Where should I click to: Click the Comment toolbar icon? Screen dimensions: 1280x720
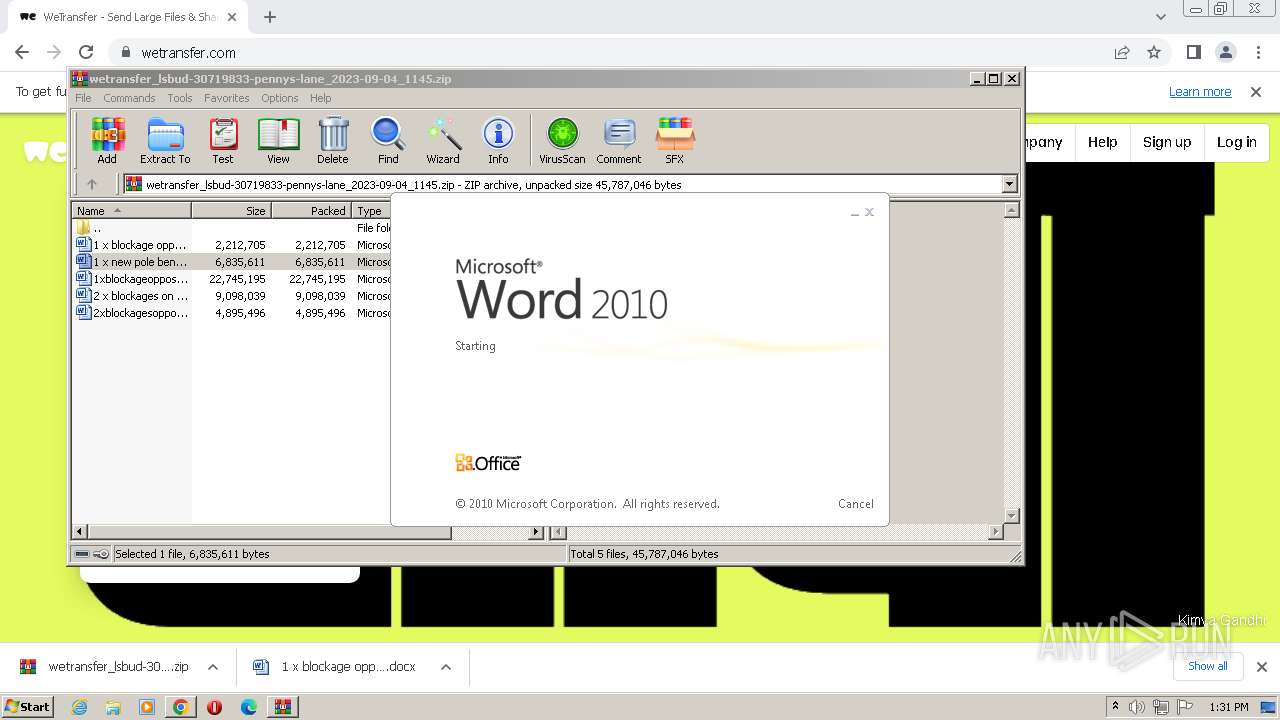(619, 140)
